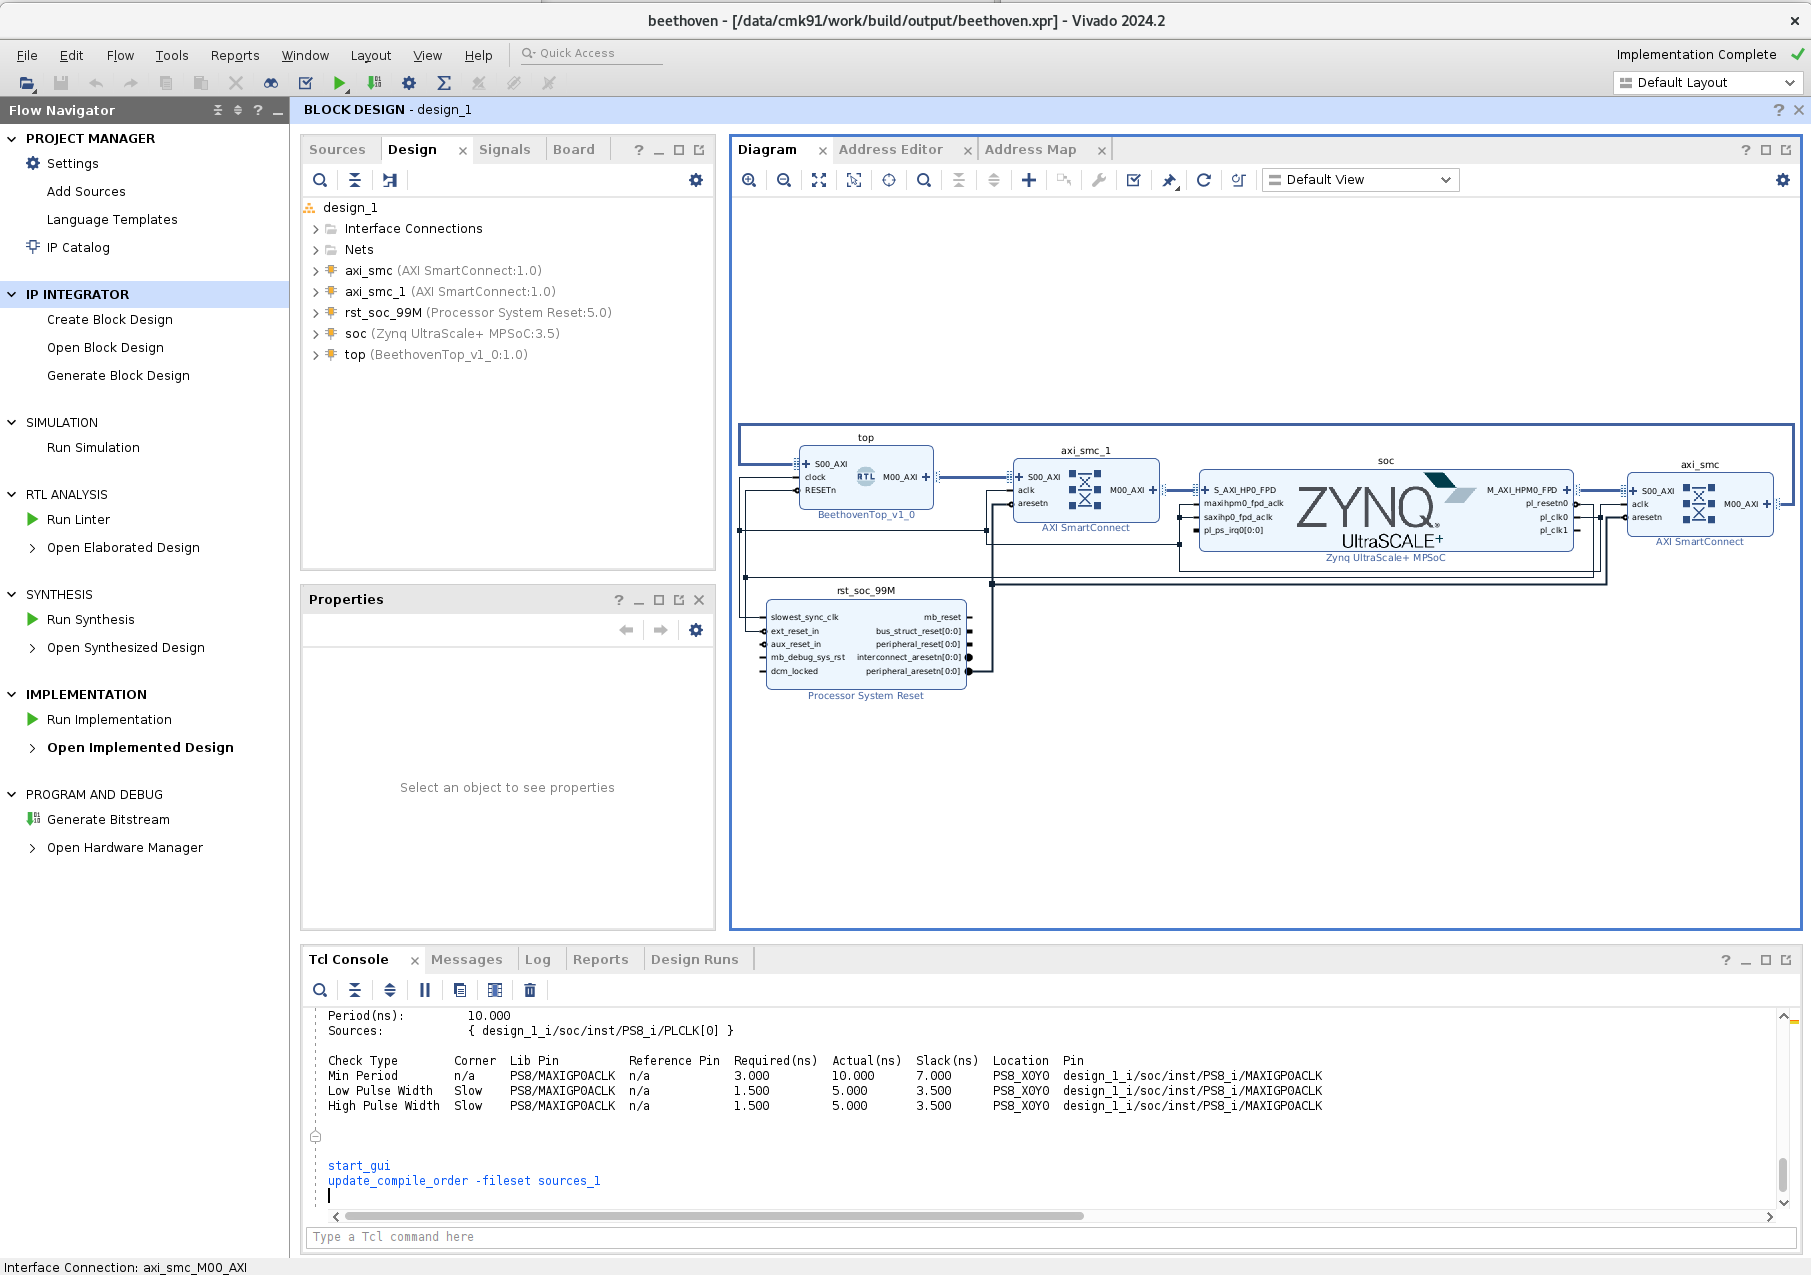Open IP Catalog

(78, 248)
